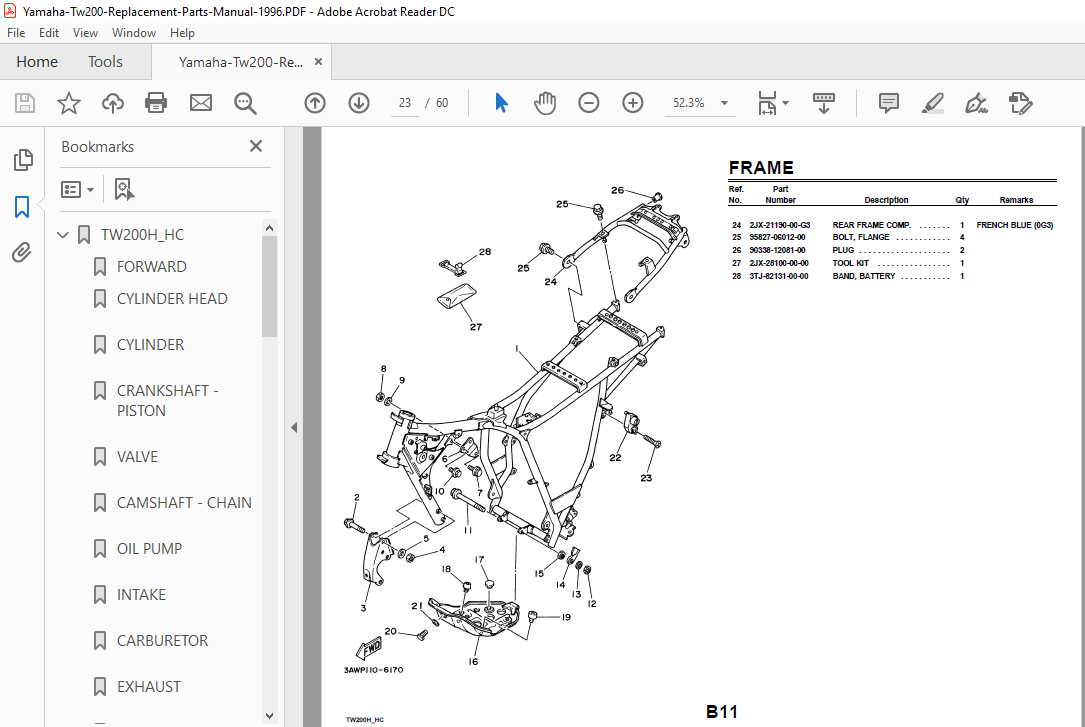
Task: Add a comment sticky note
Action: click(x=888, y=103)
